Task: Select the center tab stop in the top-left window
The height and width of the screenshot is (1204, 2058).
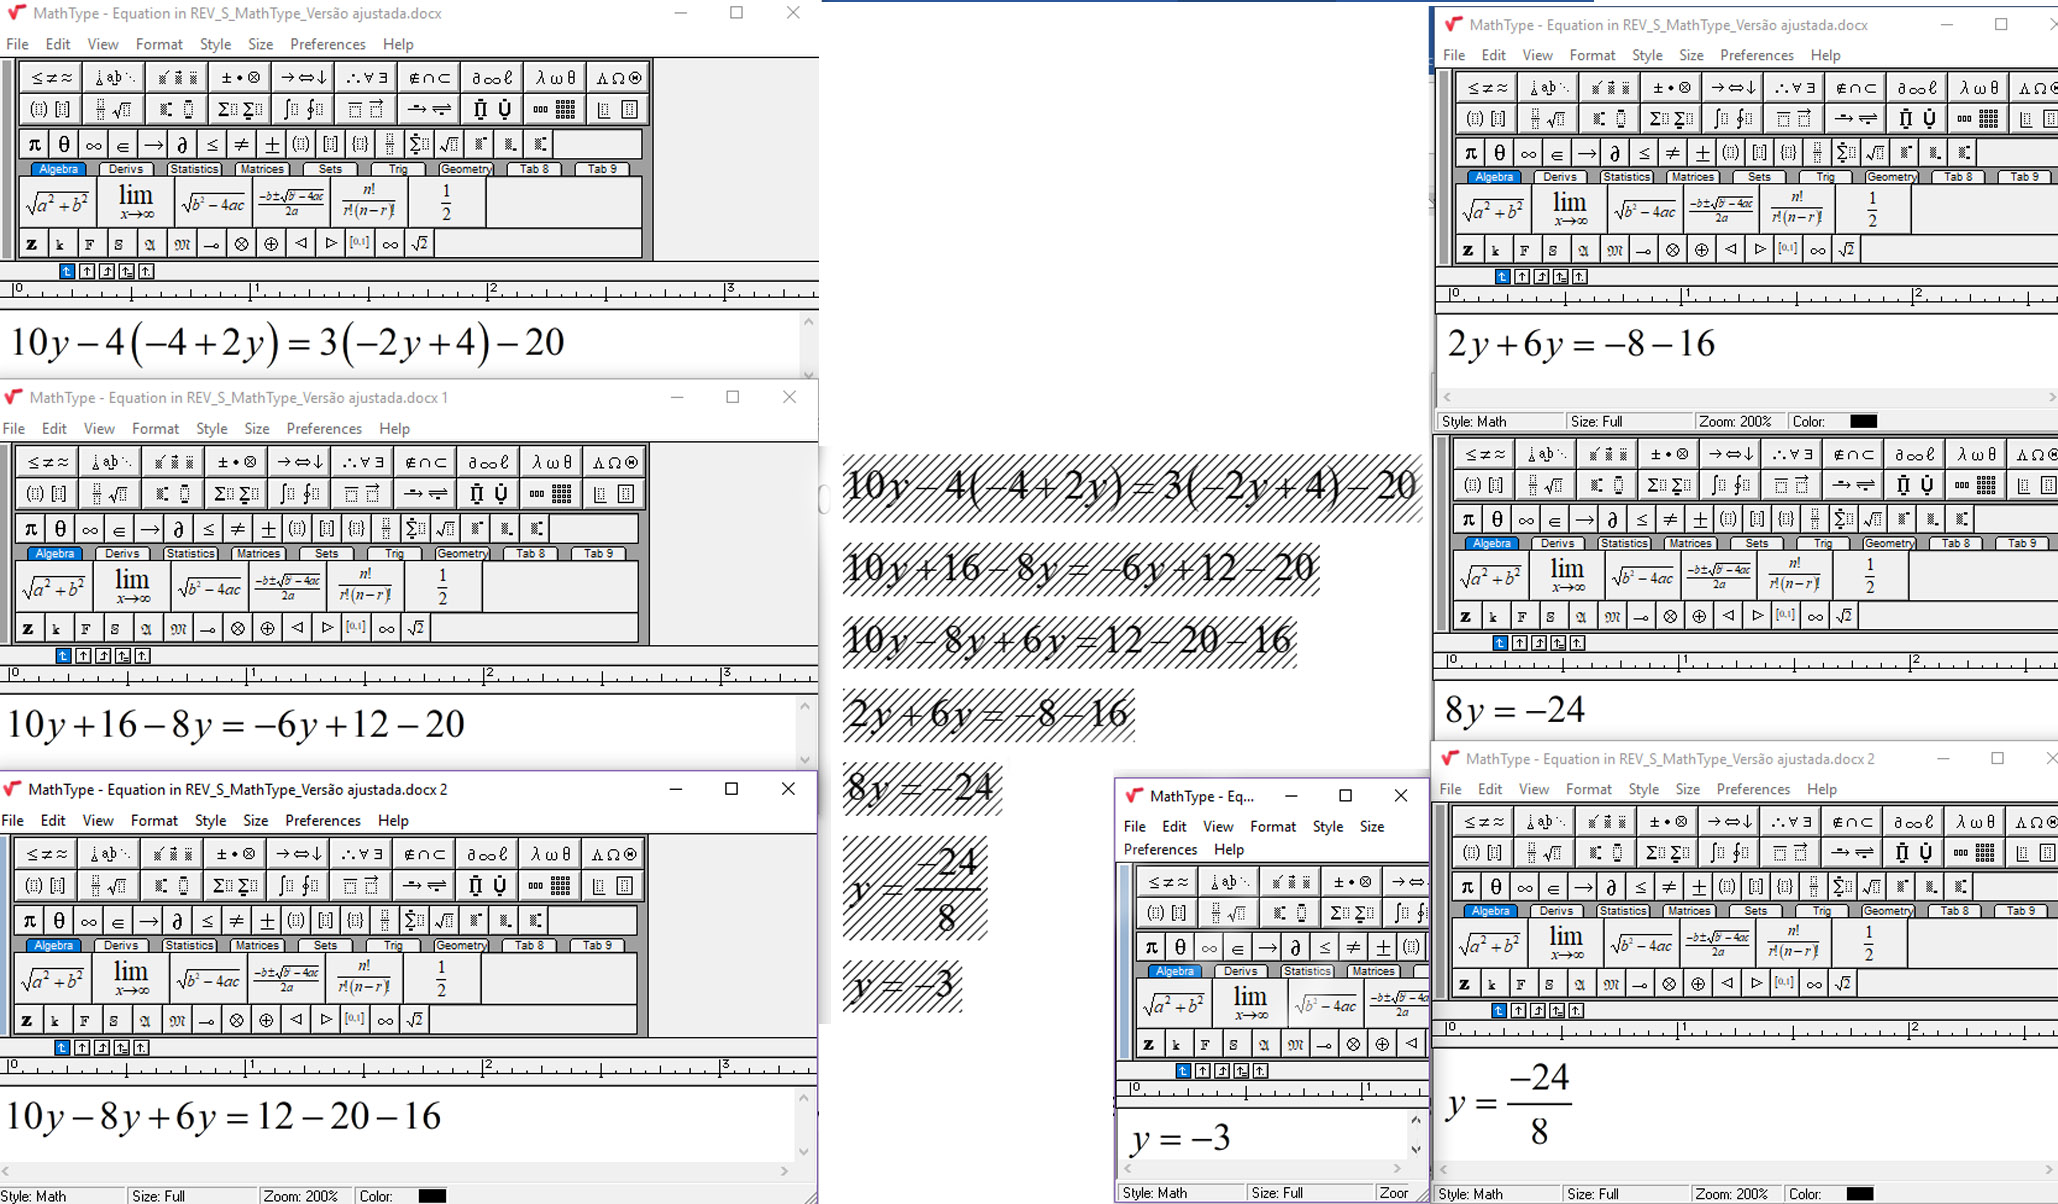Action: click(x=87, y=271)
